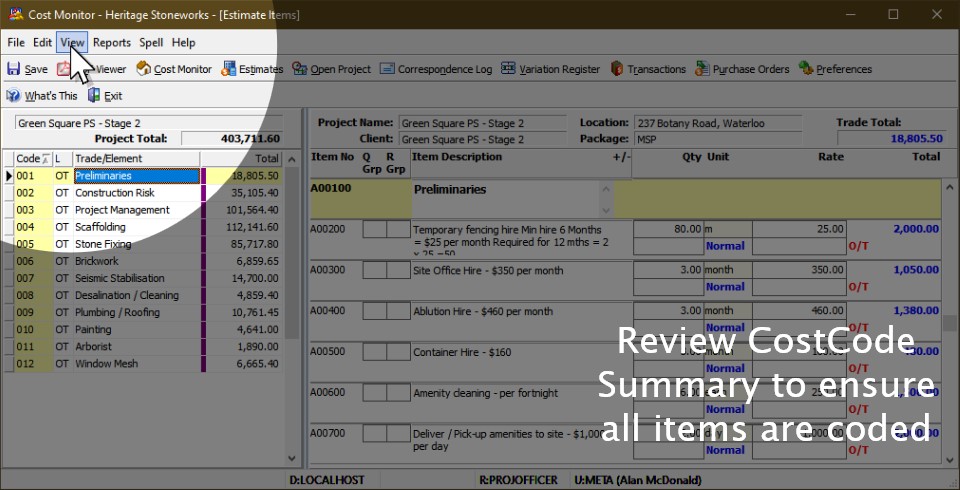Click the Trade/Element column header
This screenshot has height=490, width=960.
137,159
